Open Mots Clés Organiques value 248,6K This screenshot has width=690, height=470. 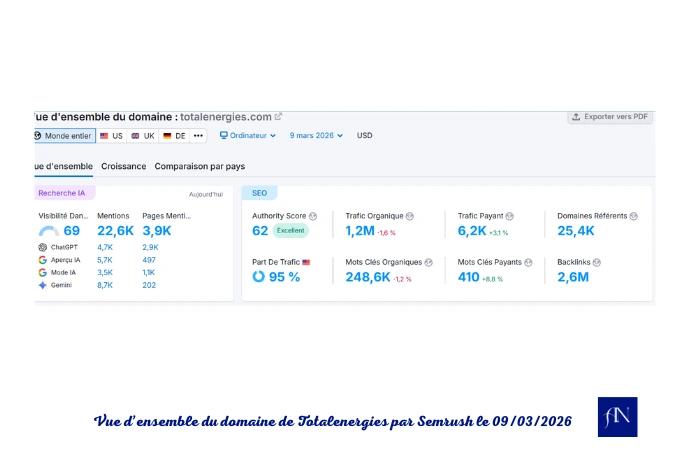tap(367, 277)
